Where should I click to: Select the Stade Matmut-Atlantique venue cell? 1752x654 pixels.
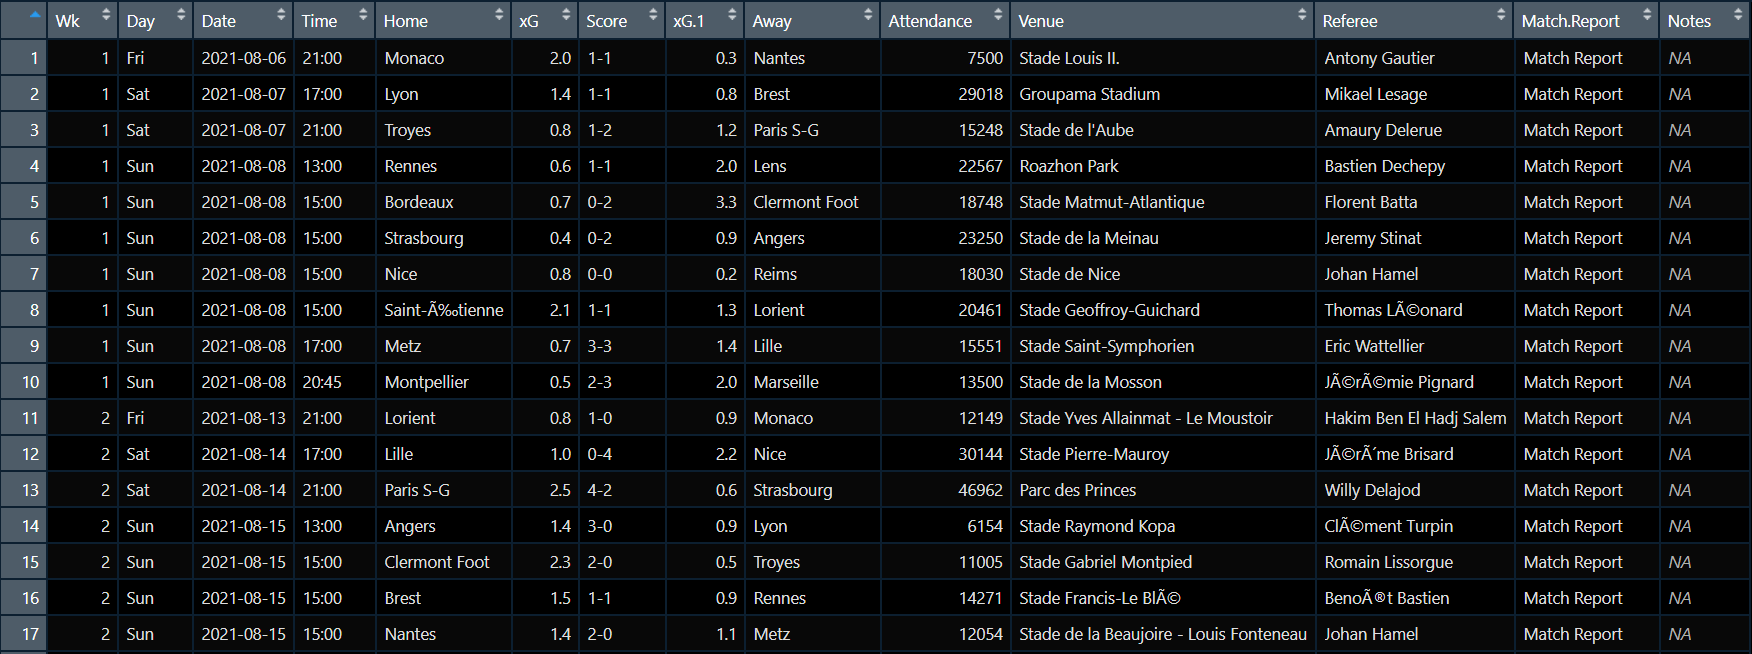pyautogui.click(x=1111, y=202)
